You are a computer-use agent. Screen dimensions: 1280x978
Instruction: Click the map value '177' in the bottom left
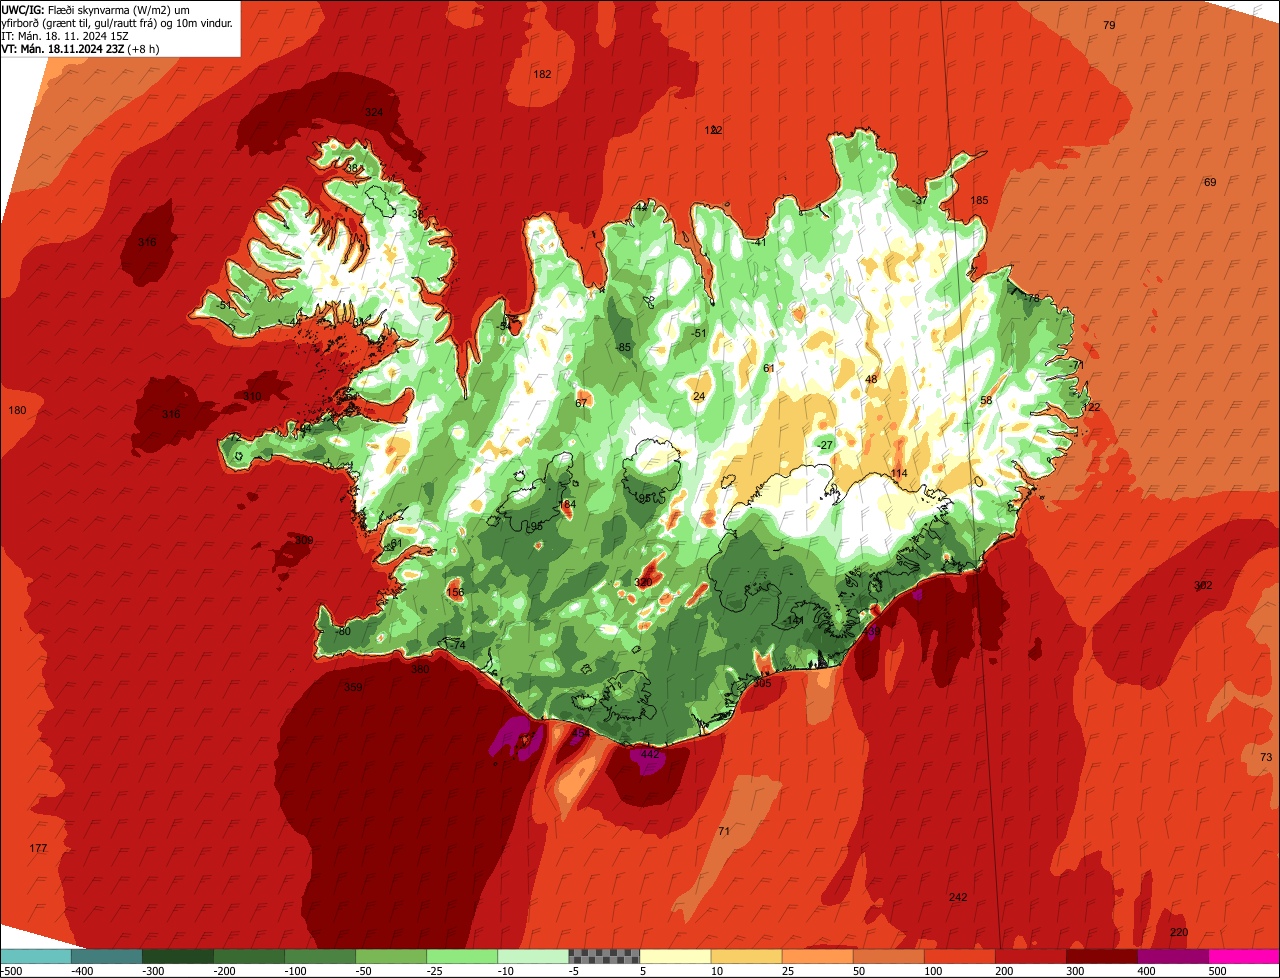[x=38, y=848]
